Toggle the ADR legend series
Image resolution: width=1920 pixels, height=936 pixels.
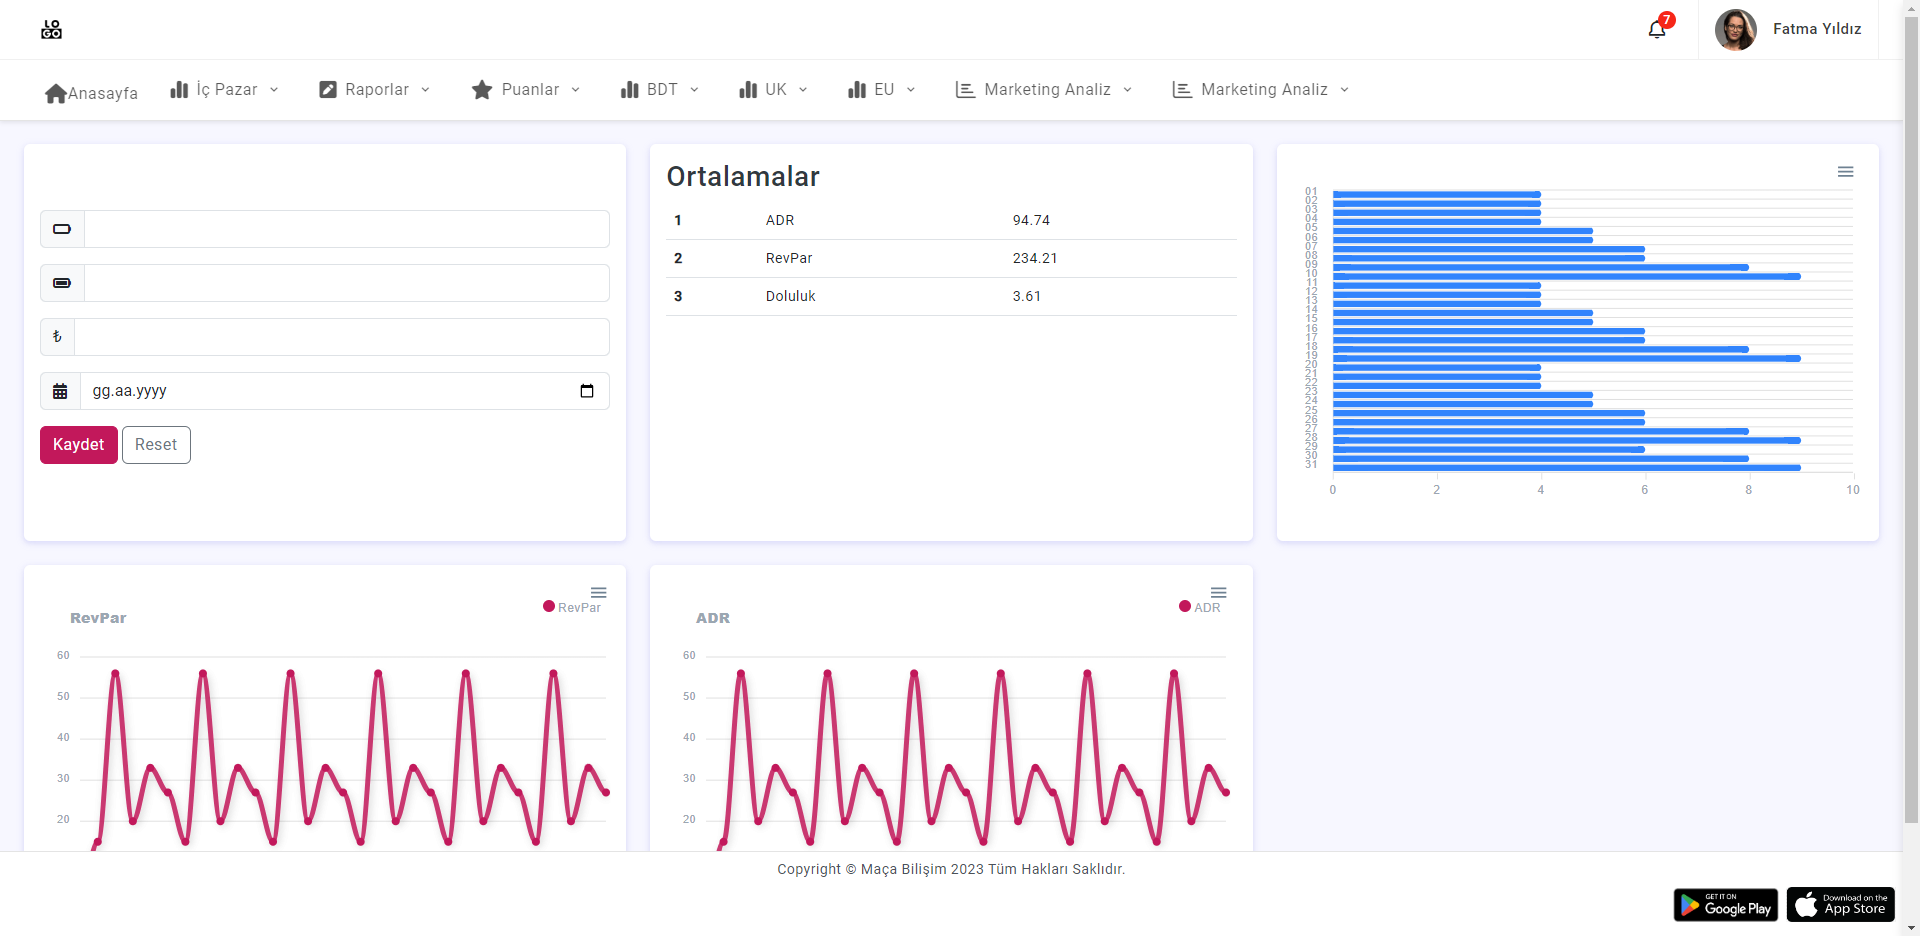tap(1200, 607)
